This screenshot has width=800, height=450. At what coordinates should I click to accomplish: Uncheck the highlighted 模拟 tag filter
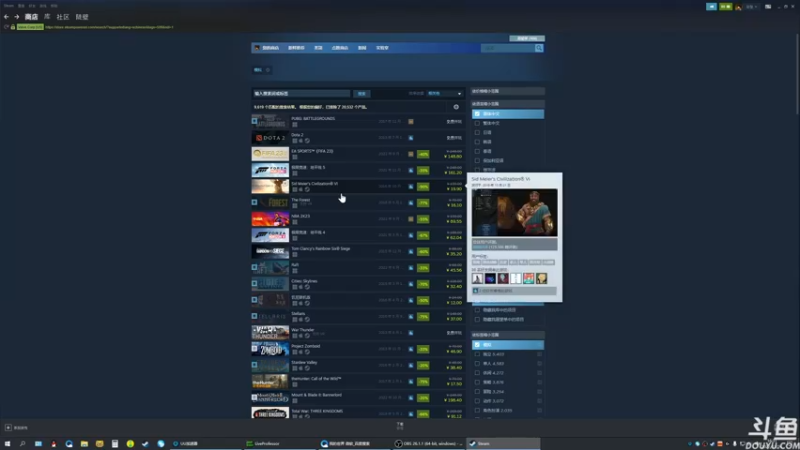[x=477, y=345]
